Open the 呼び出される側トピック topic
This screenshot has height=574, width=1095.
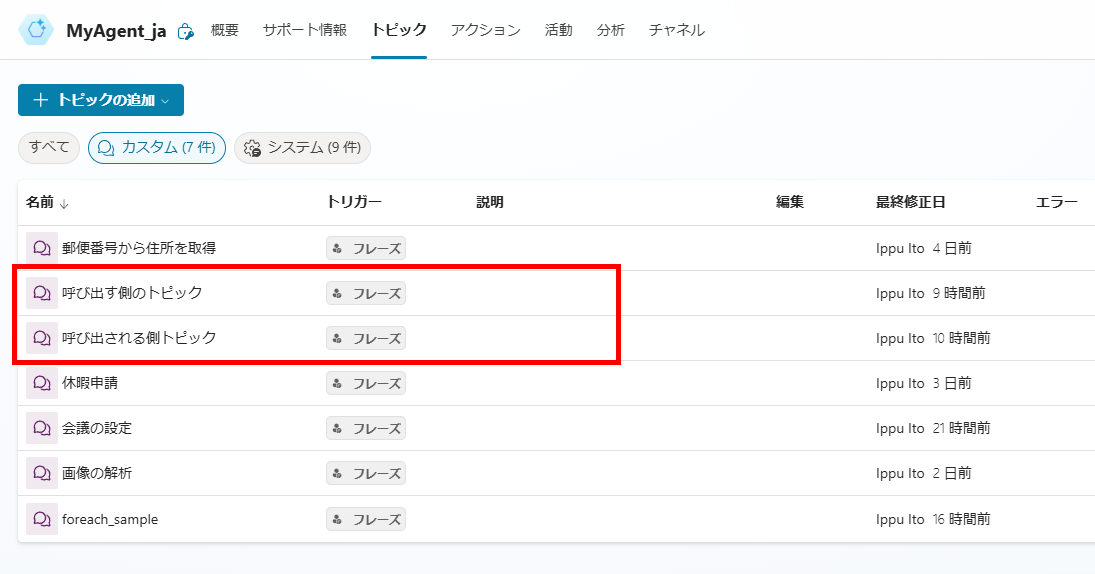139,338
